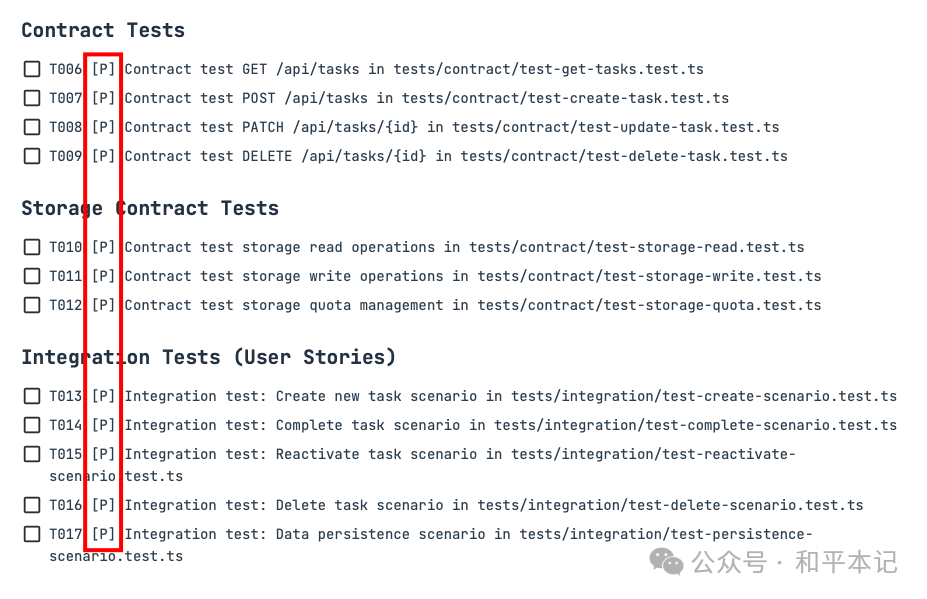Check the T010 storage read checkbox
The width and height of the screenshot is (927, 599).
(32, 247)
